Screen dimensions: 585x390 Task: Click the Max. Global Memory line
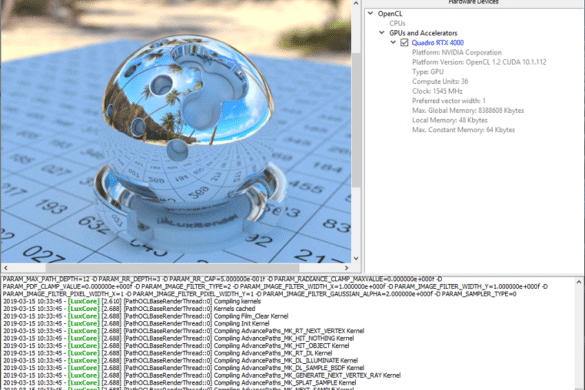[468, 110]
